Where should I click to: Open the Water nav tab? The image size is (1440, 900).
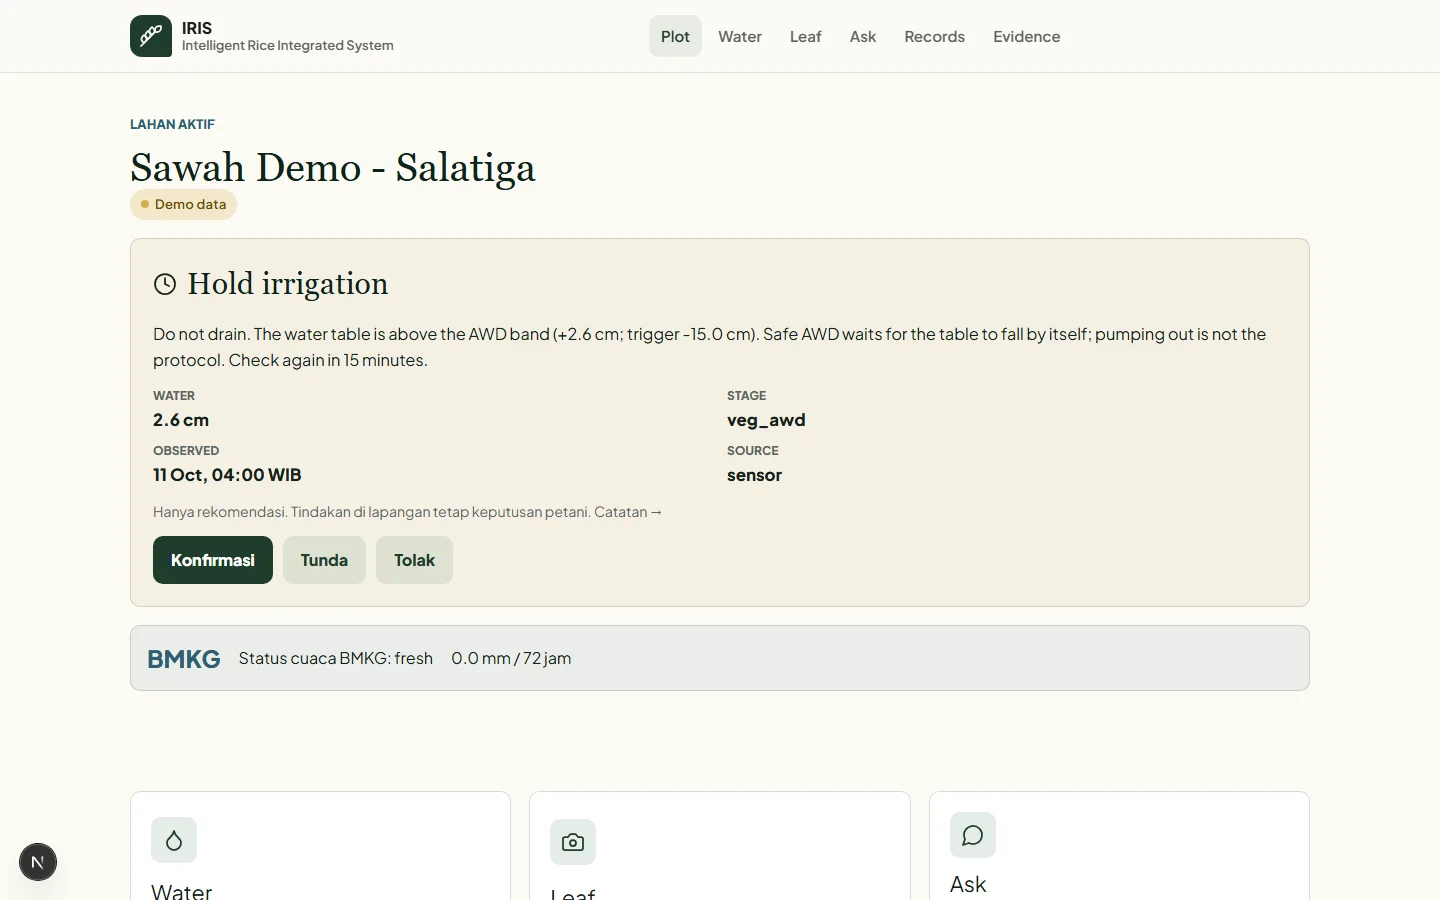point(740,36)
